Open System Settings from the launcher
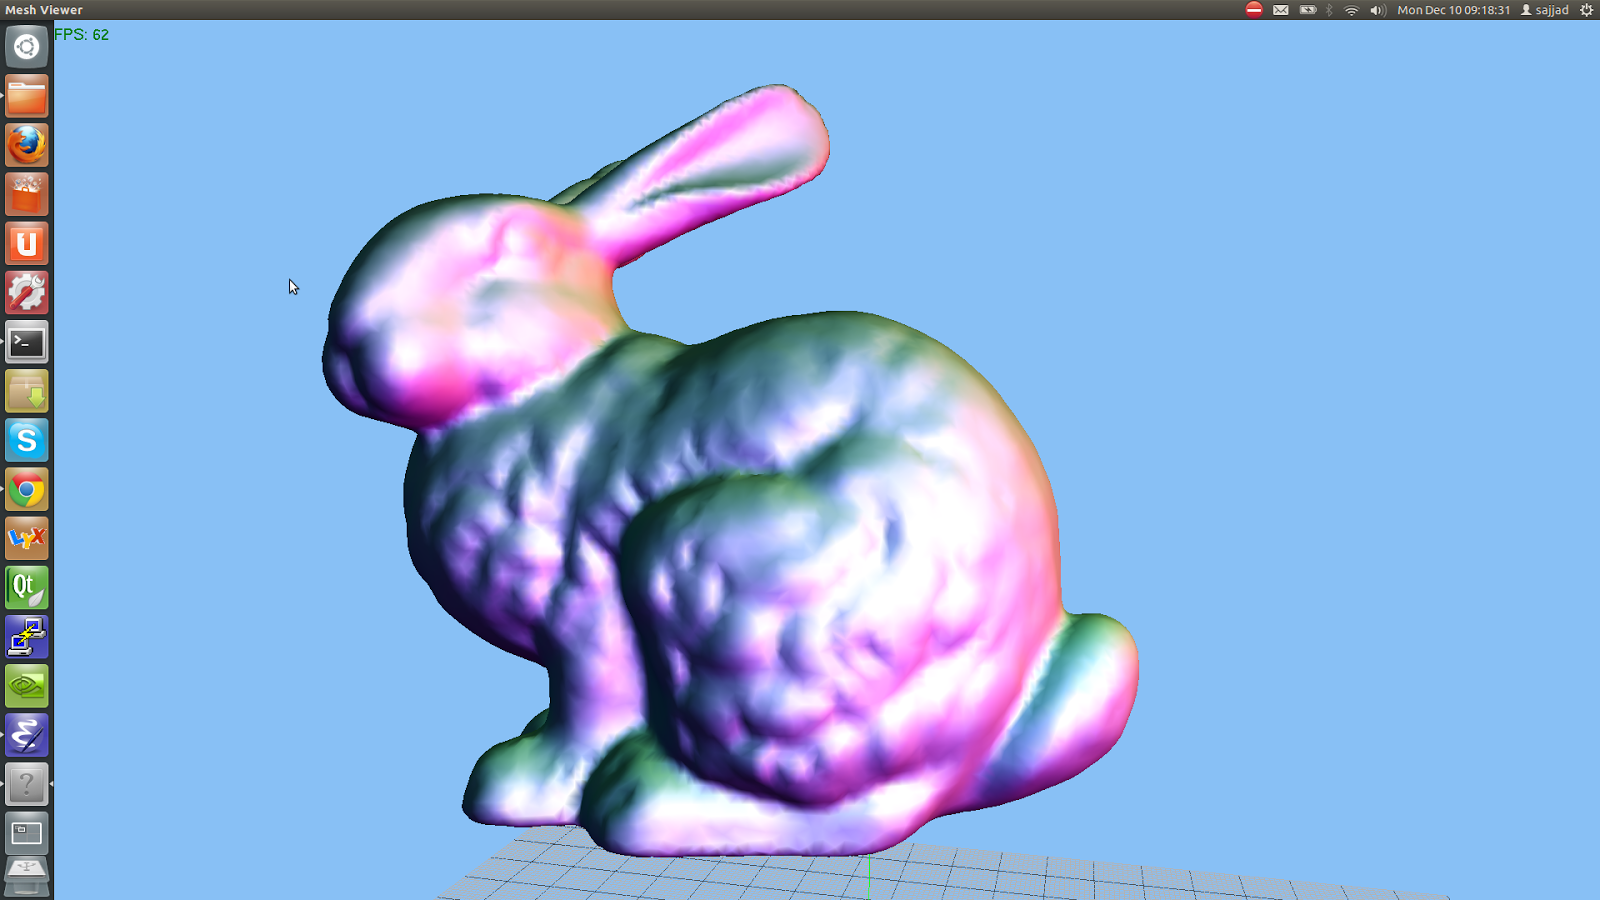 26,292
